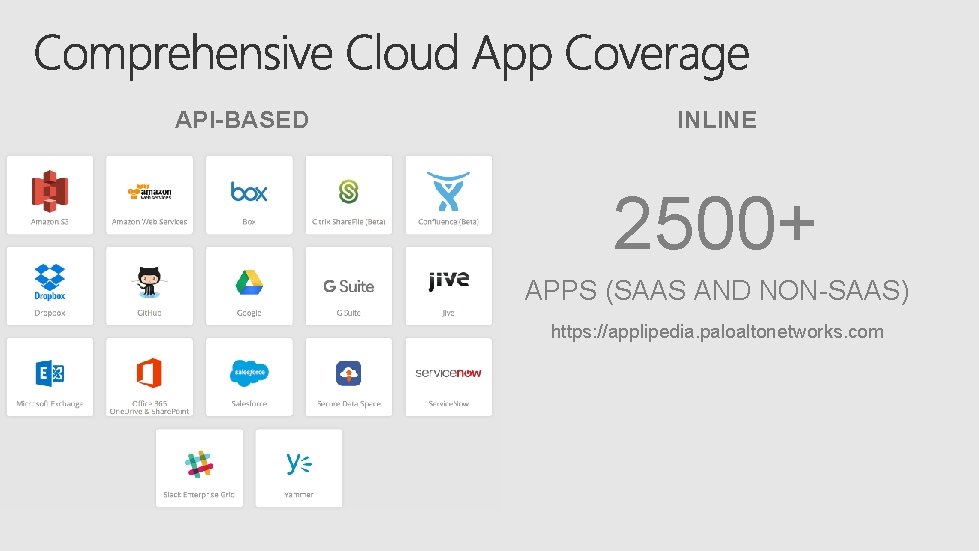Click the Confluence app icon
Viewport: 979px width, 551px height.
click(x=448, y=191)
